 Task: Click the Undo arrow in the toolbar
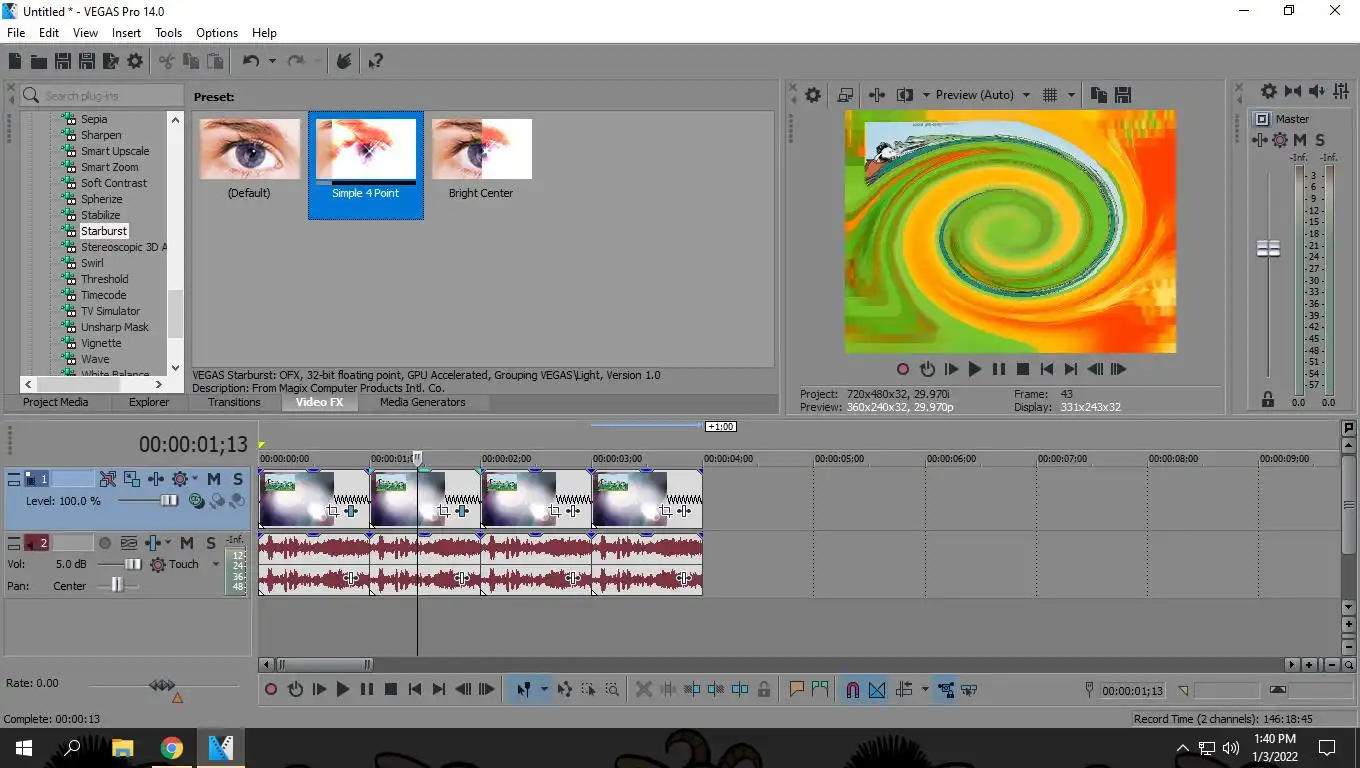250,62
